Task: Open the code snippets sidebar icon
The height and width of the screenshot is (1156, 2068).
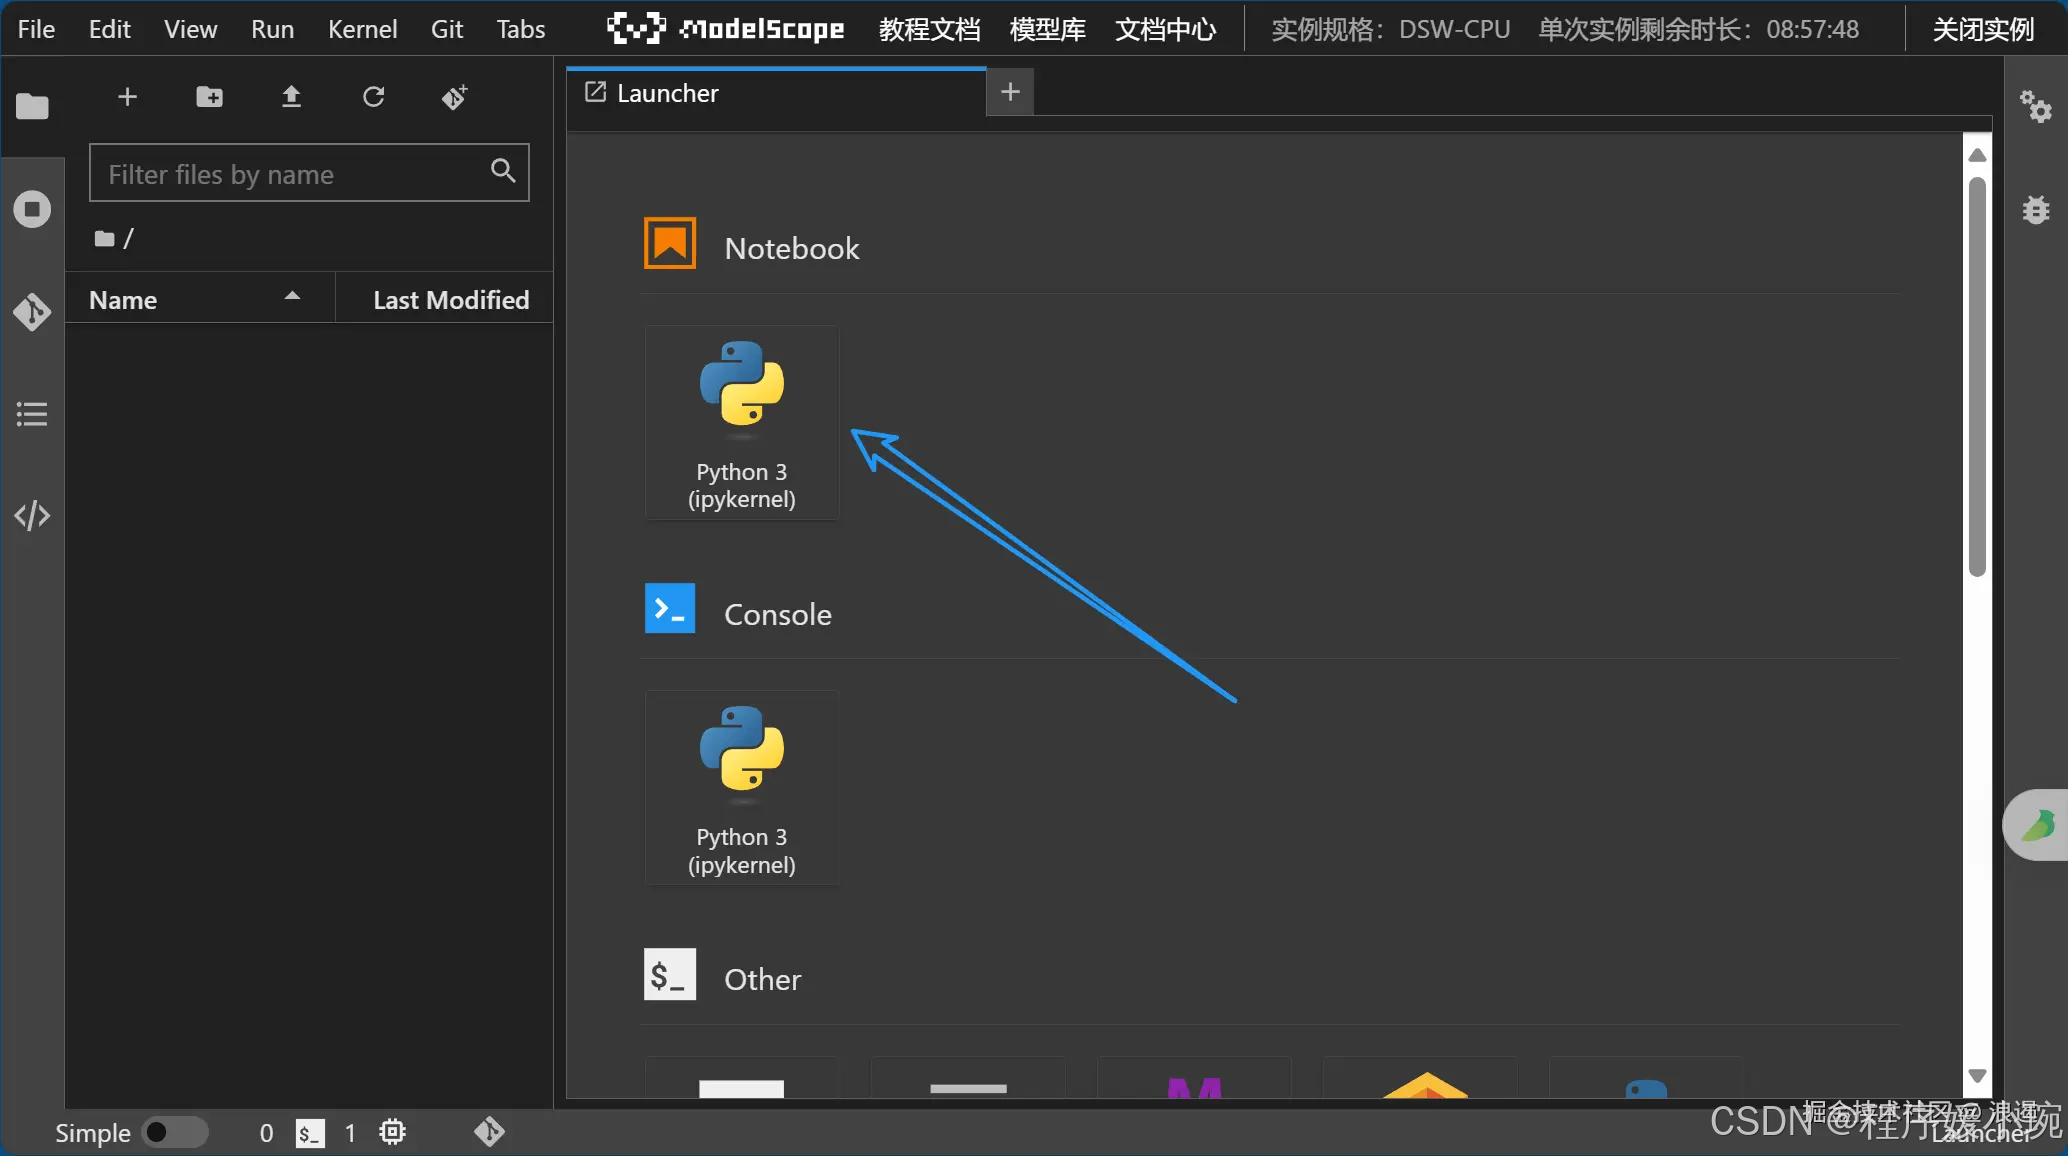Action: [32, 516]
